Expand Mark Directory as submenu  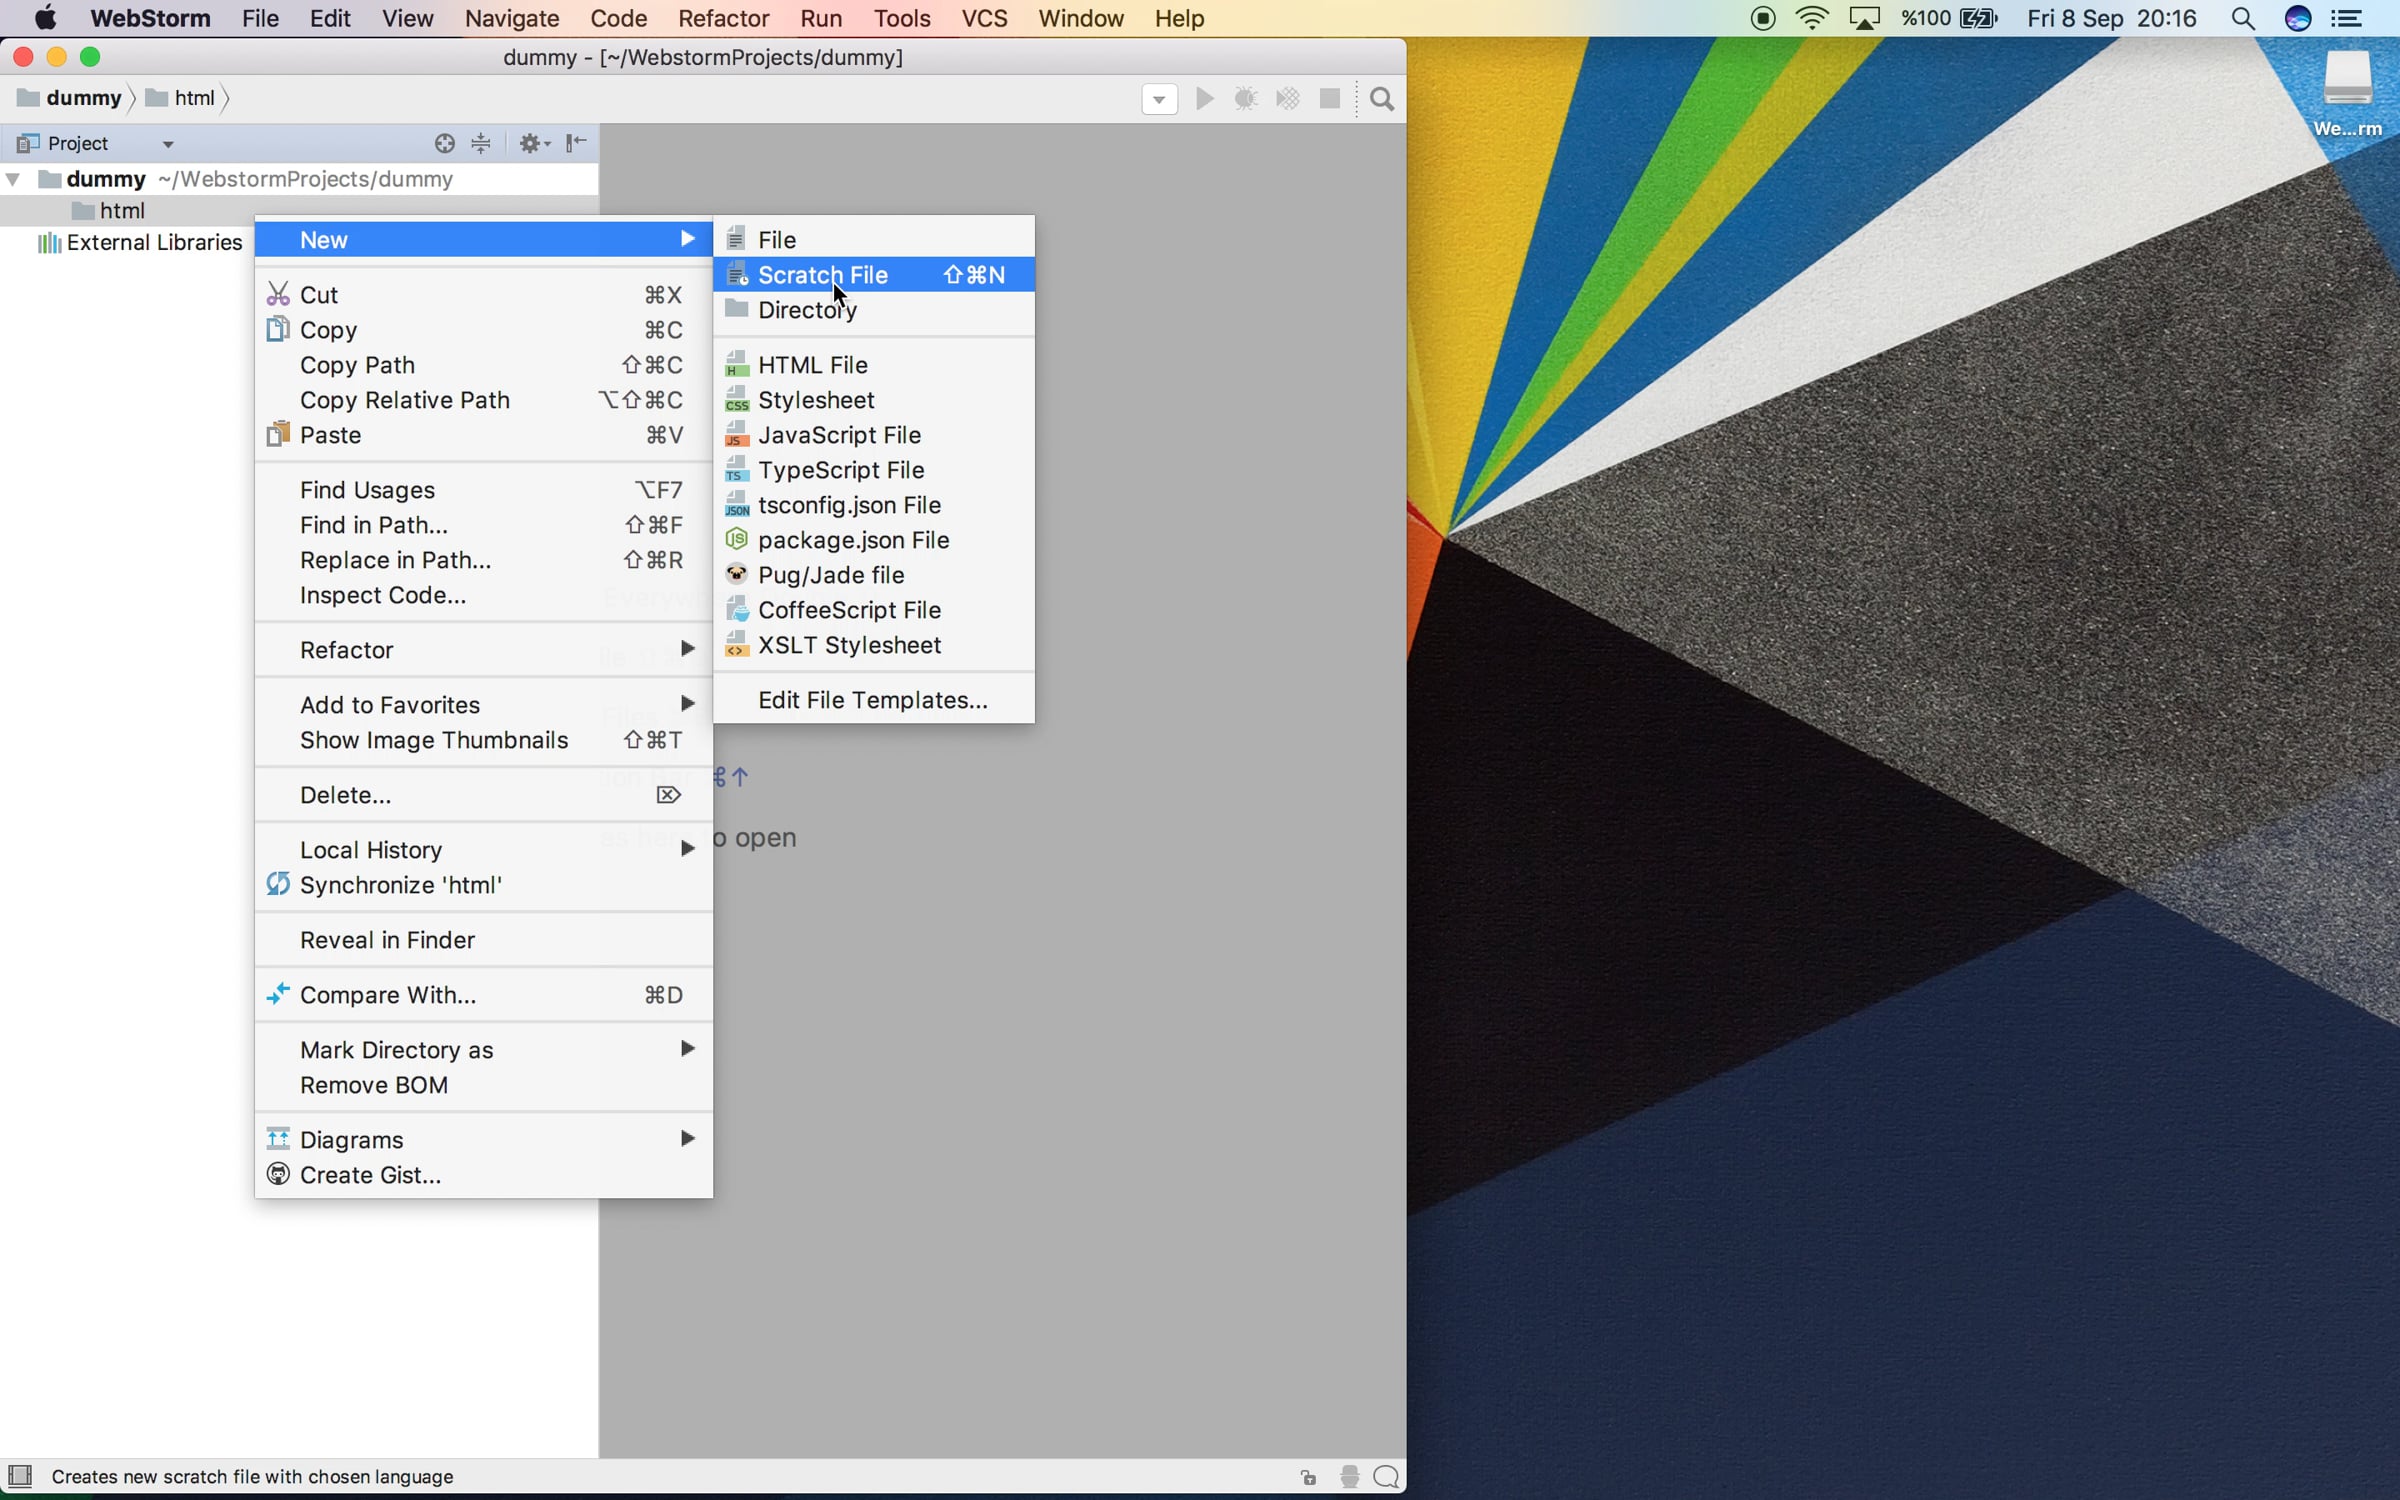click(x=484, y=1050)
